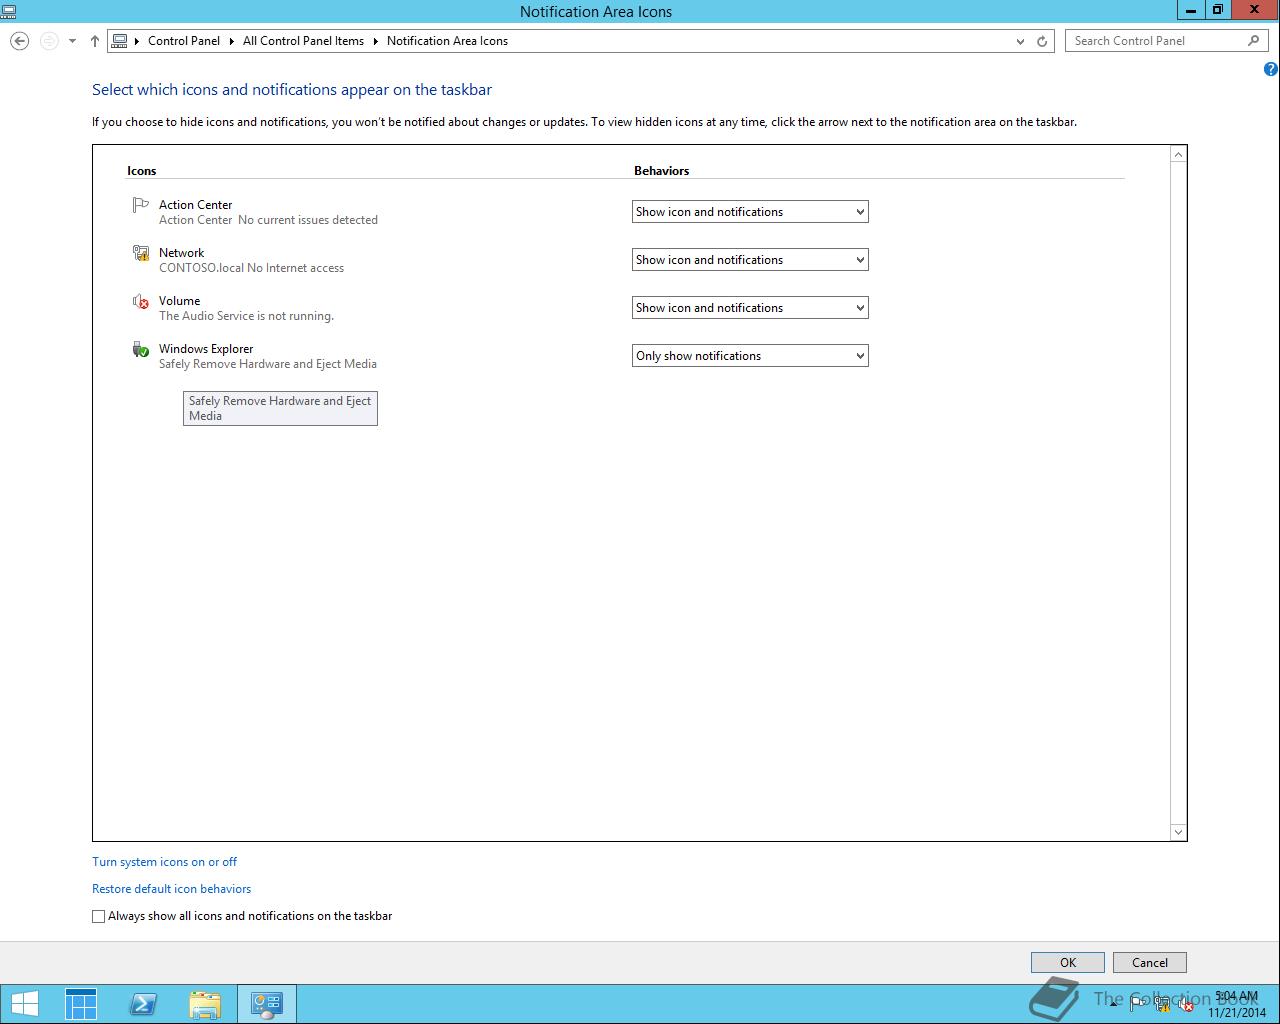This screenshot has width=1280, height=1024.
Task: Click the Icons column header
Action: click(141, 171)
